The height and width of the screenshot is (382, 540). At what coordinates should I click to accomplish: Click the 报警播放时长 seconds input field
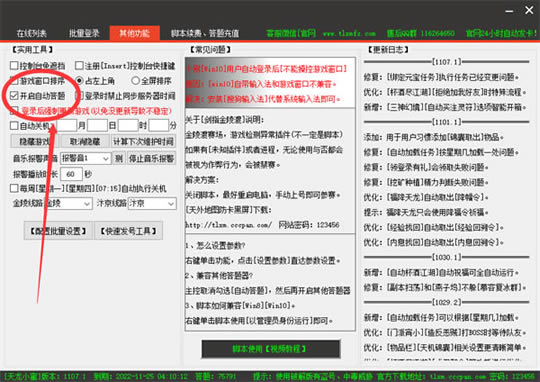pyautogui.click(x=71, y=174)
